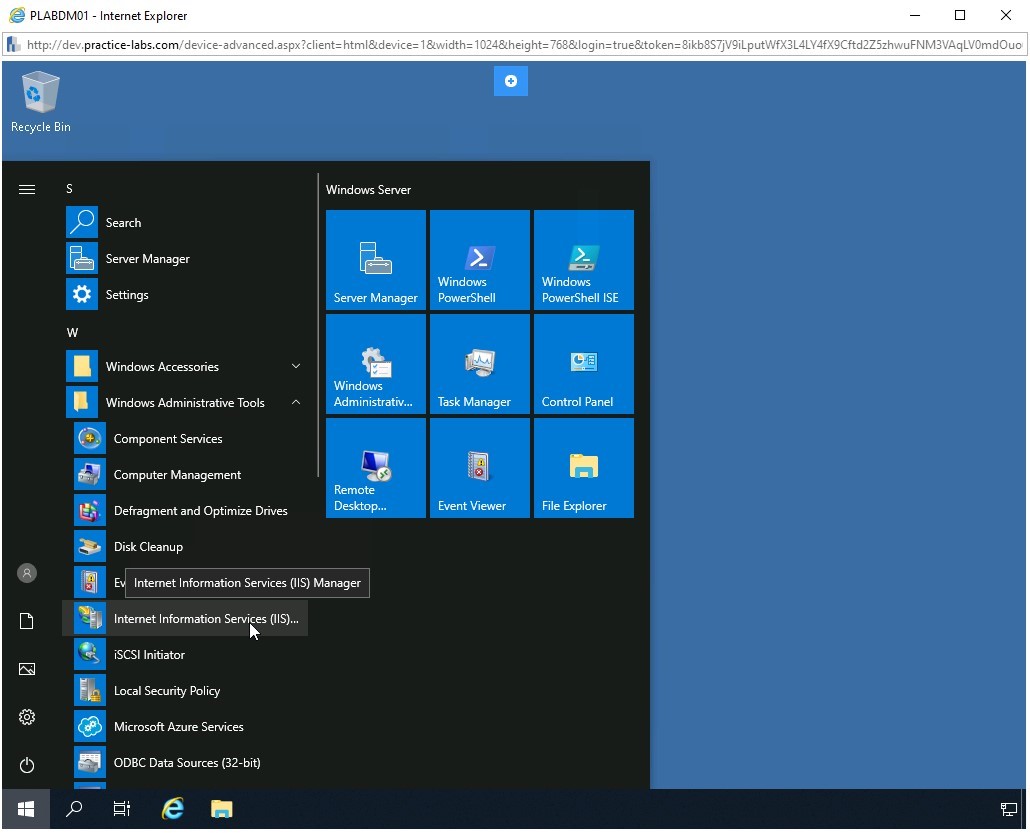Launch Windows PowerShell from its tile
The height and width of the screenshot is (833, 1030).
[479, 260]
